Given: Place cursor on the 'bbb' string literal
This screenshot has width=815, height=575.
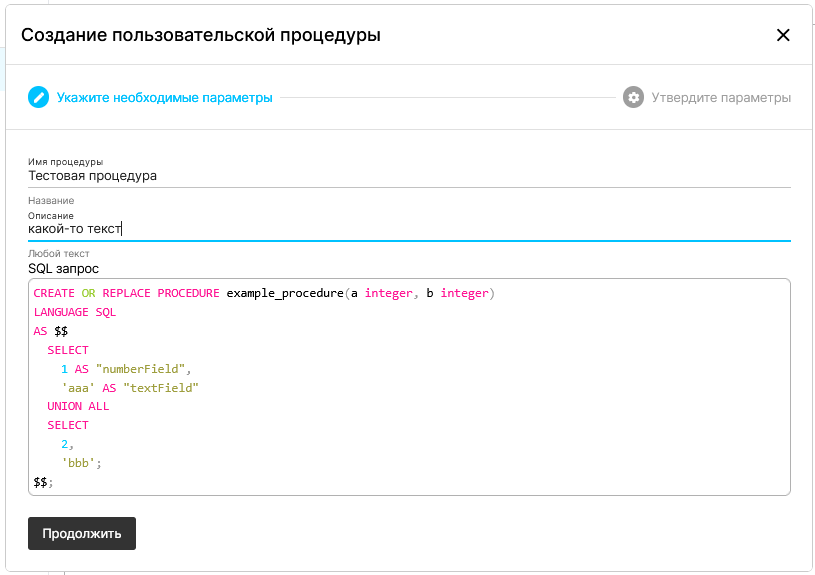Looking at the screenshot, I should 80,463.
